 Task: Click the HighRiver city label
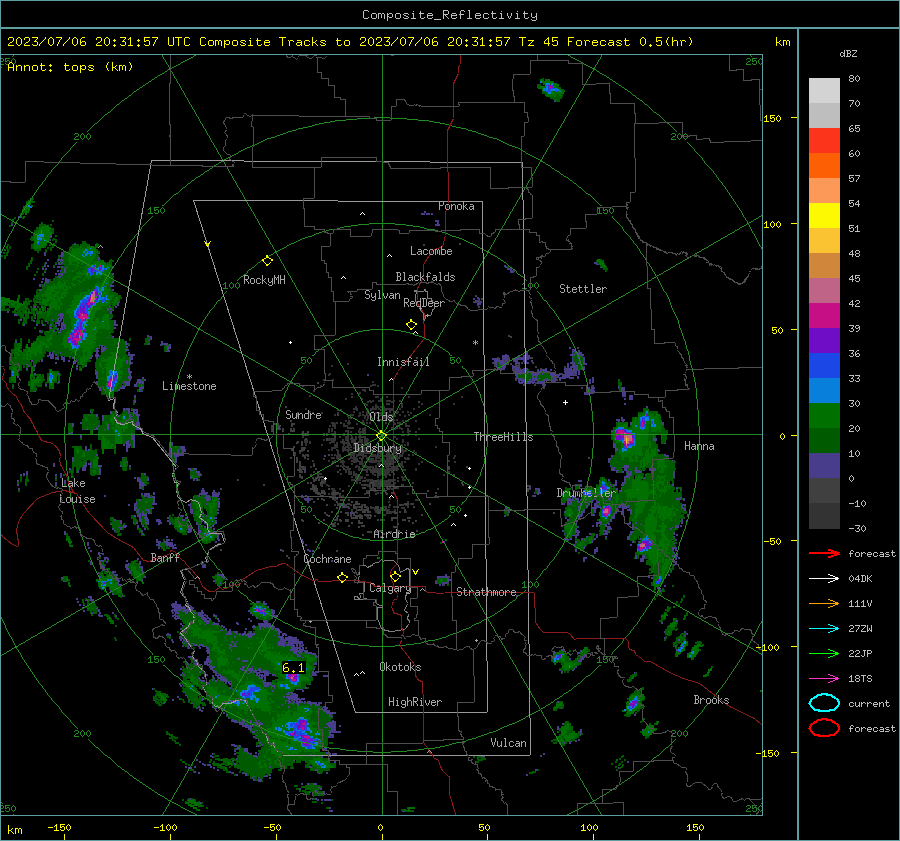(415, 702)
